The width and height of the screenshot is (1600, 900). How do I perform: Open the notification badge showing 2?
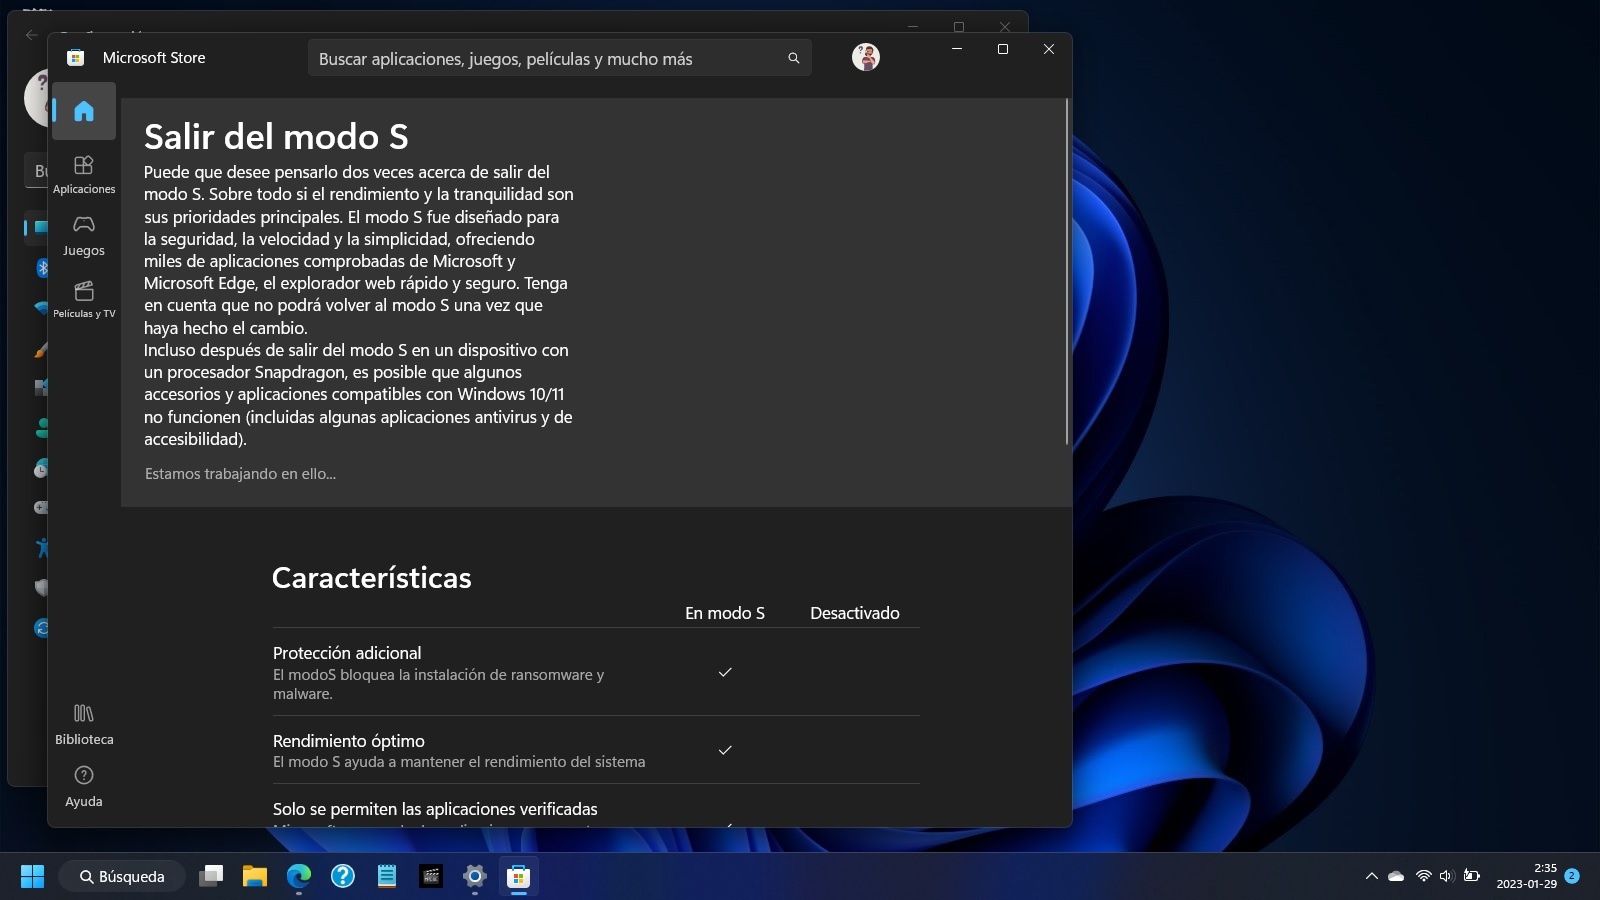pyautogui.click(x=1572, y=876)
